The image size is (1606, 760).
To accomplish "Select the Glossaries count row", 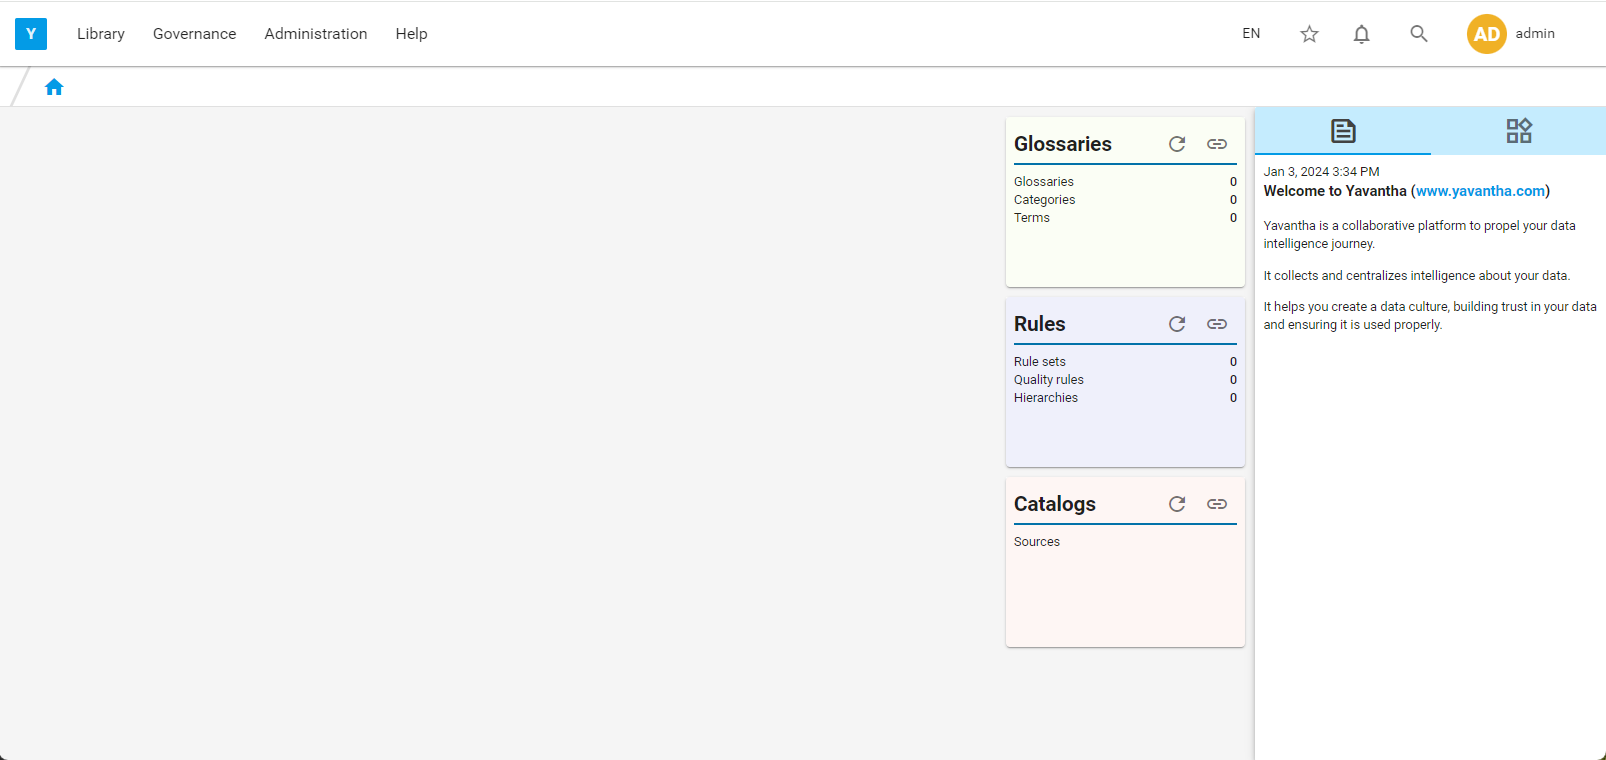I will pyautogui.click(x=1125, y=182).
